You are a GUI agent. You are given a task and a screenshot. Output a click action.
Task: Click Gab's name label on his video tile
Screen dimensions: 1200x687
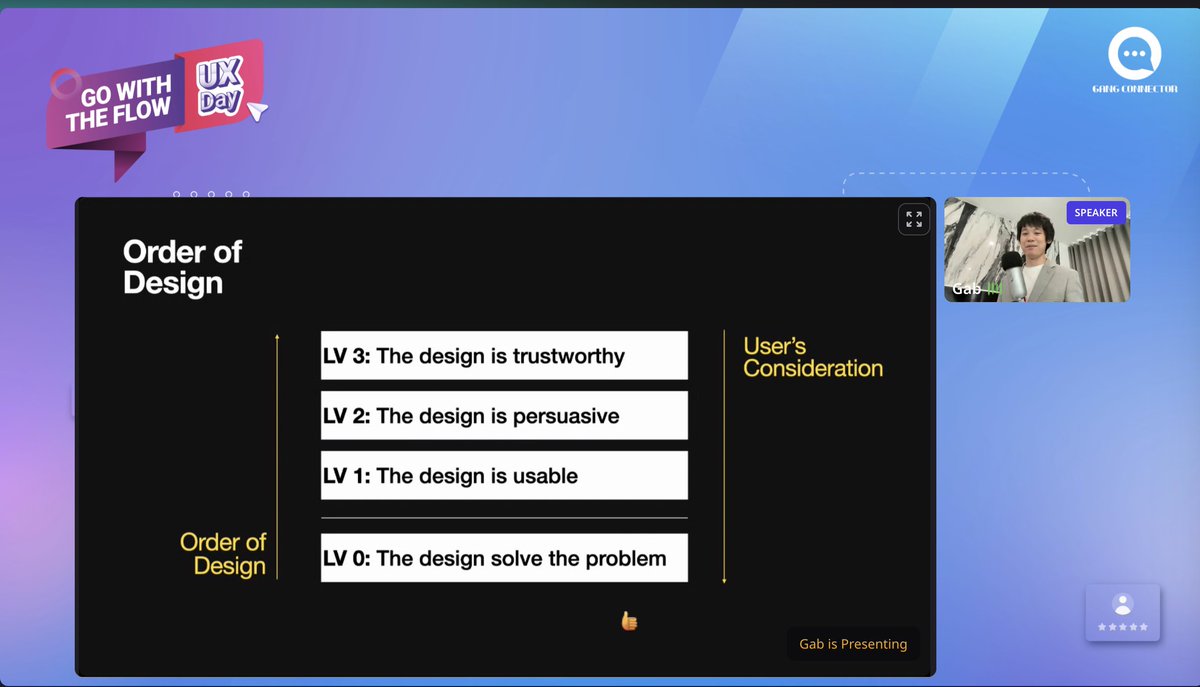pos(968,288)
